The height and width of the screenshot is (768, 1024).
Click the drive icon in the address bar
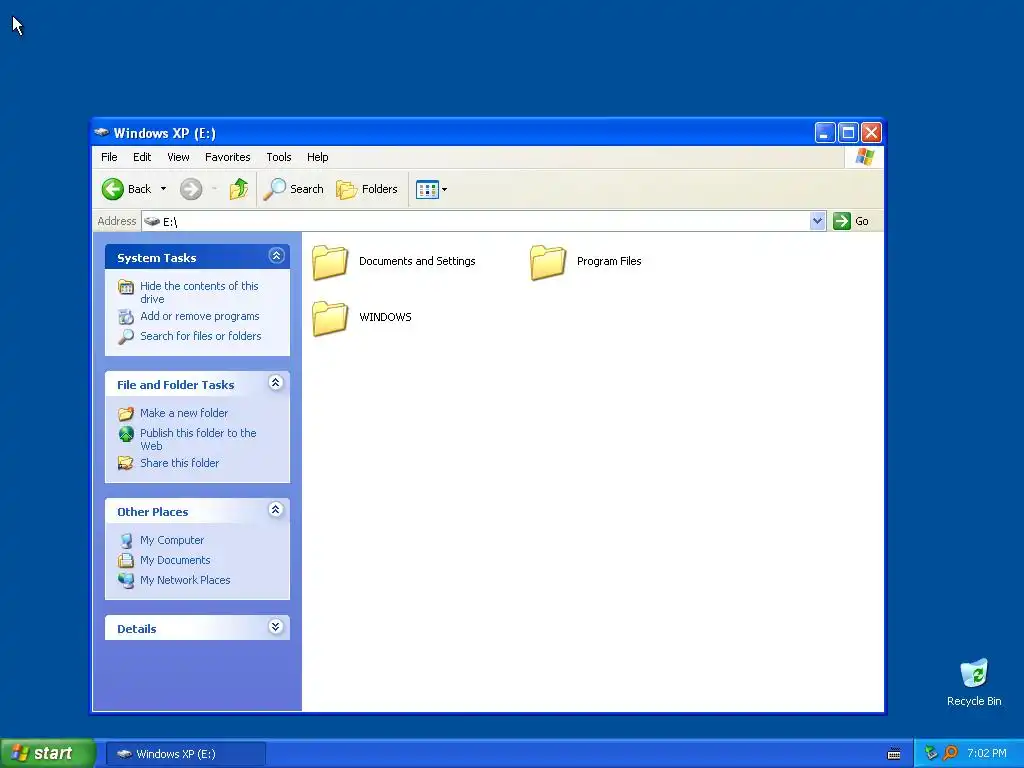coord(152,221)
